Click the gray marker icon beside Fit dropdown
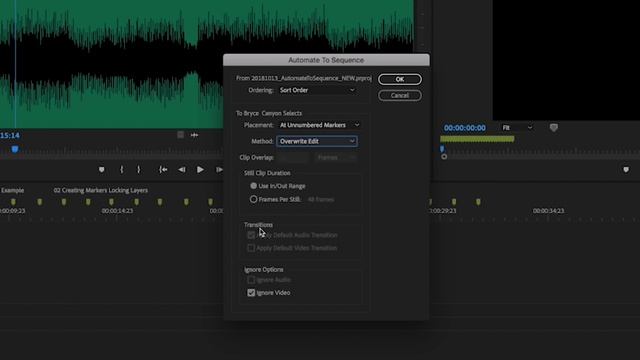This screenshot has height=360, width=640. pyautogui.click(x=553, y=128)
